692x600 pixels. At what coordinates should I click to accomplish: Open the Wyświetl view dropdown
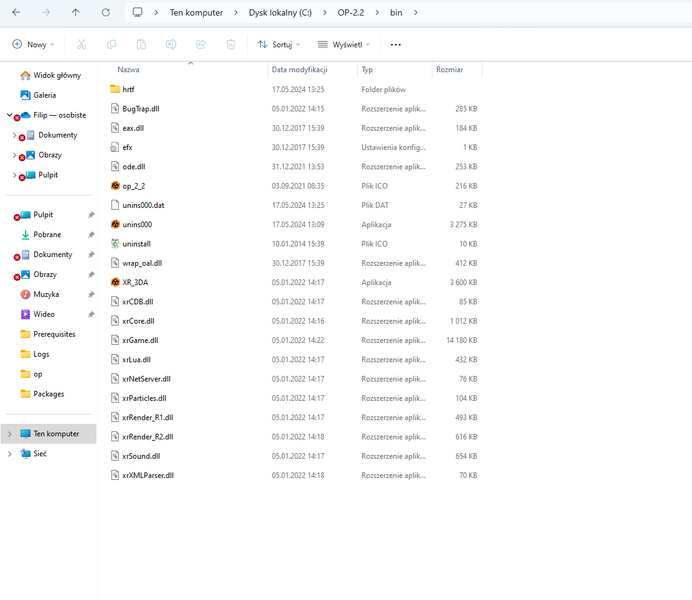point(343,45)
